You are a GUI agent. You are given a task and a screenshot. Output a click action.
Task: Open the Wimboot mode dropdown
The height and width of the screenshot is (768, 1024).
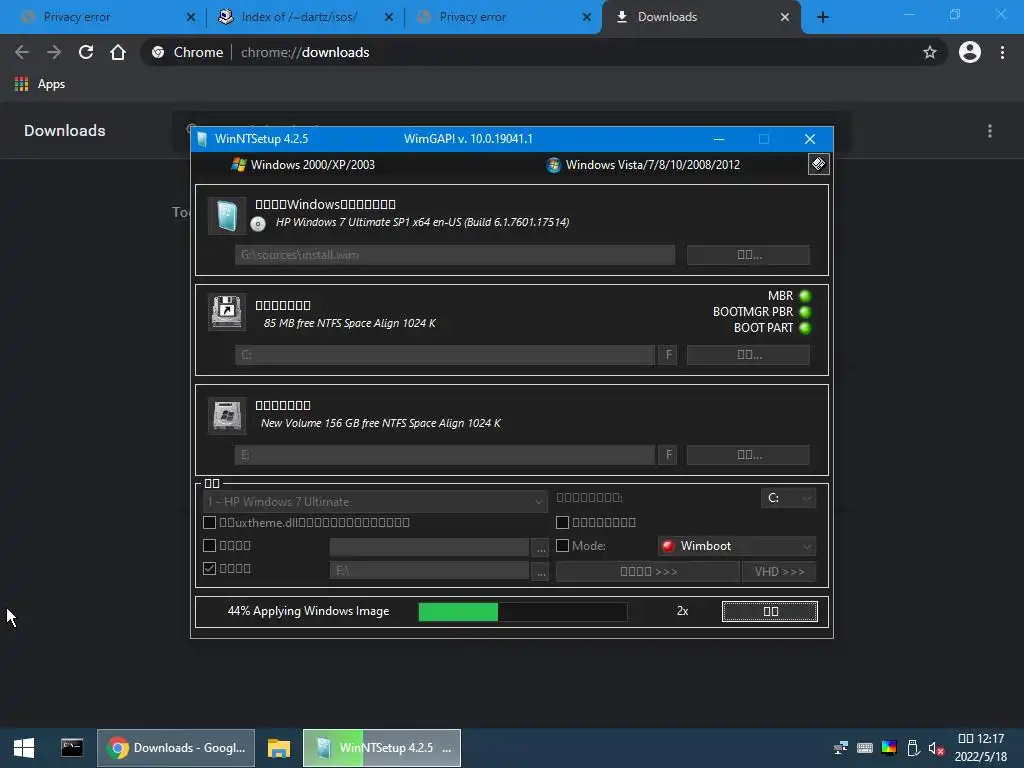tap(737, 546)
